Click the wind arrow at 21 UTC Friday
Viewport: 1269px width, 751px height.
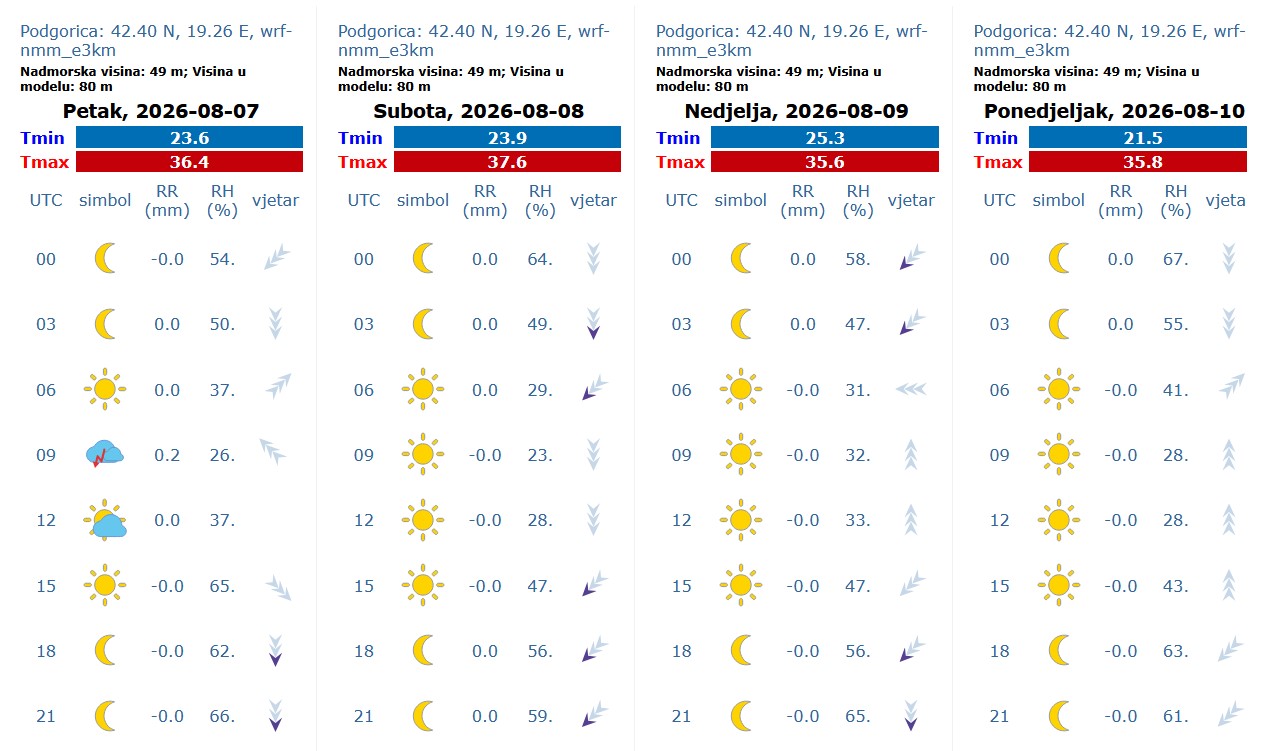[275, 716]
